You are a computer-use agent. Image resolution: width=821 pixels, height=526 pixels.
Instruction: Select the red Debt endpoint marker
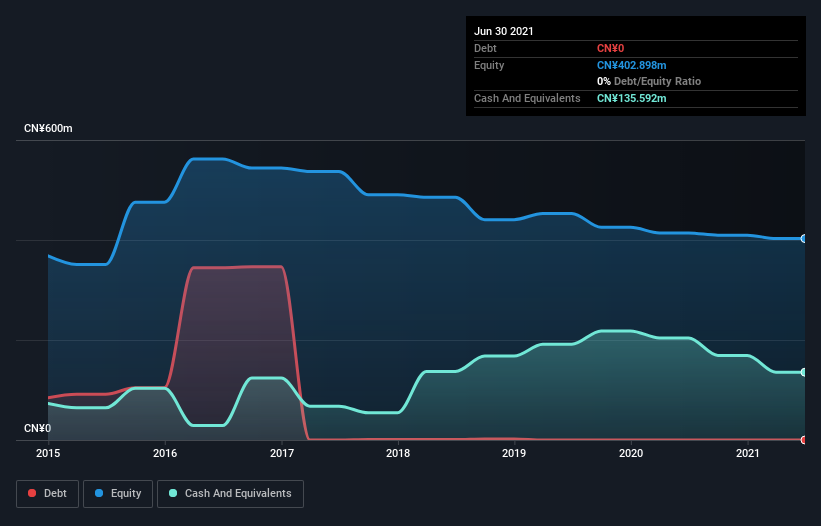[803, 440]
